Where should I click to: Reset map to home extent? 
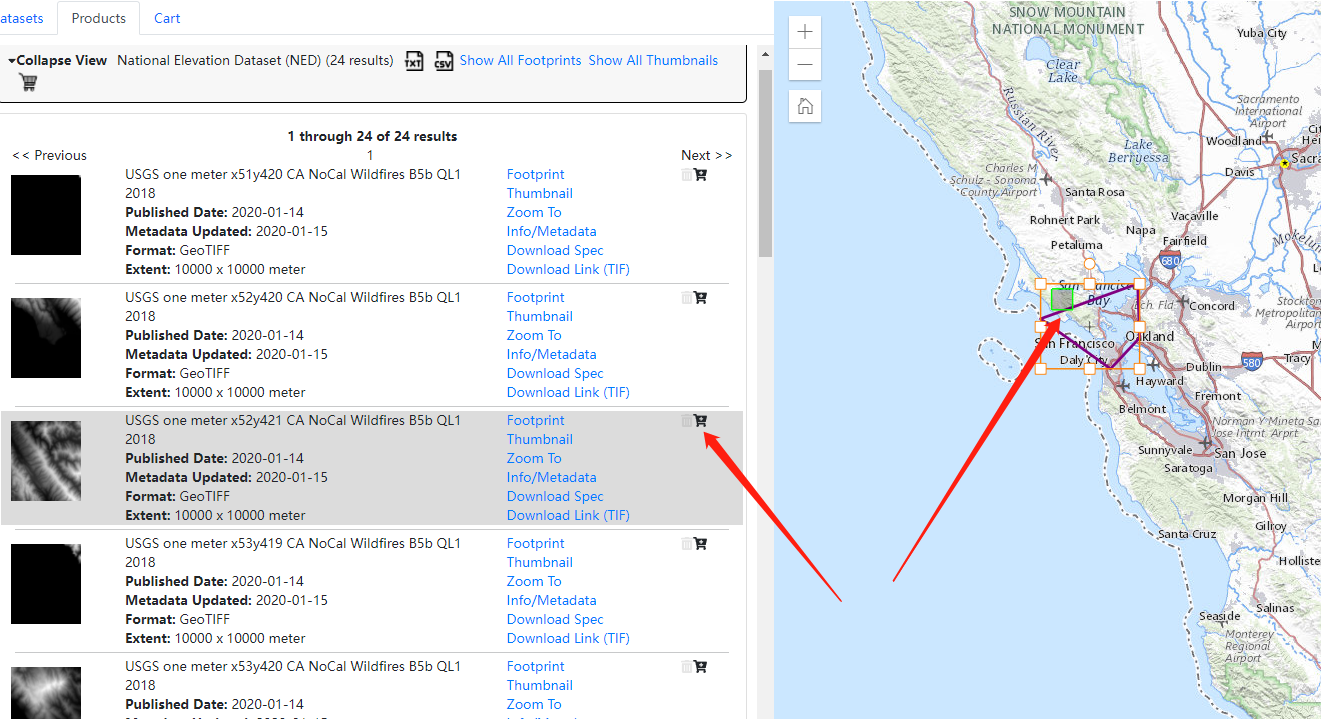(805, 106)
